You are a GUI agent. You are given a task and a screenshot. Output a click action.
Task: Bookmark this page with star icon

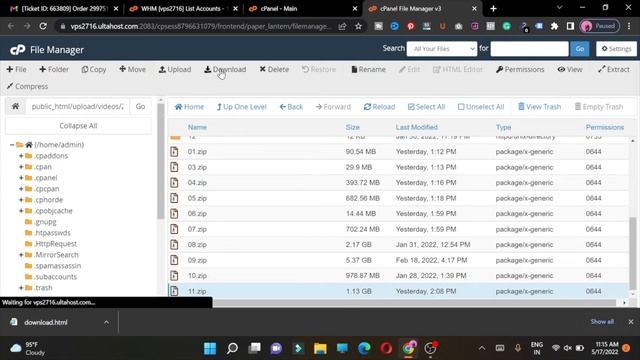[358, 26]
